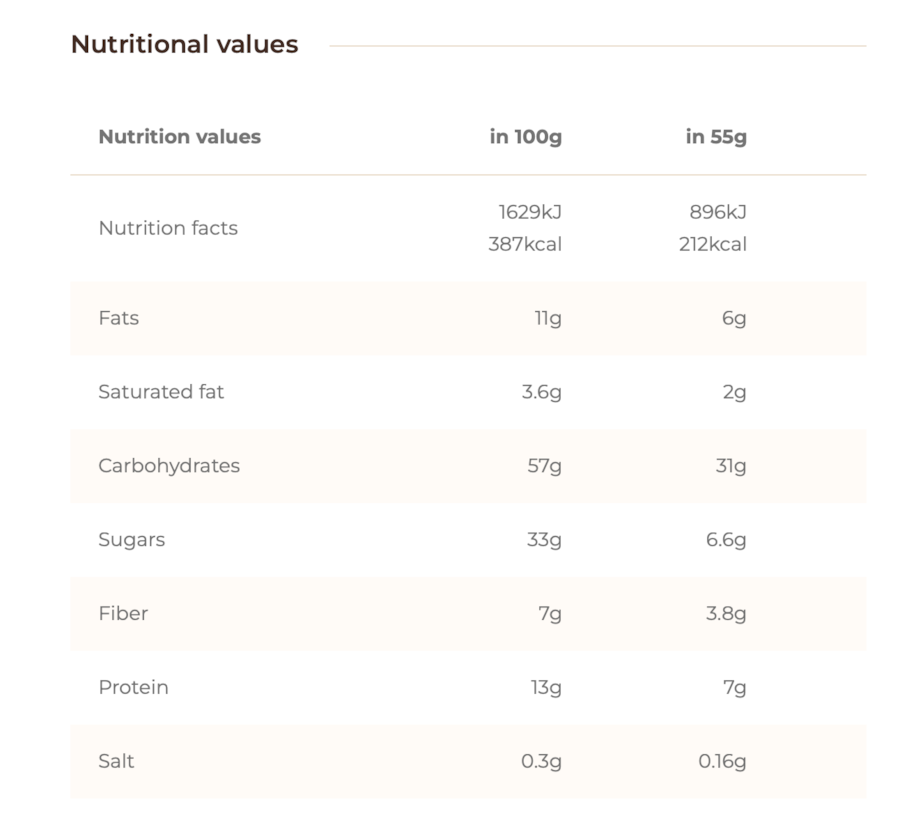Screen dimensions: 900x825
Task: Click the Nutritional values heading
Action: [184, 44]
